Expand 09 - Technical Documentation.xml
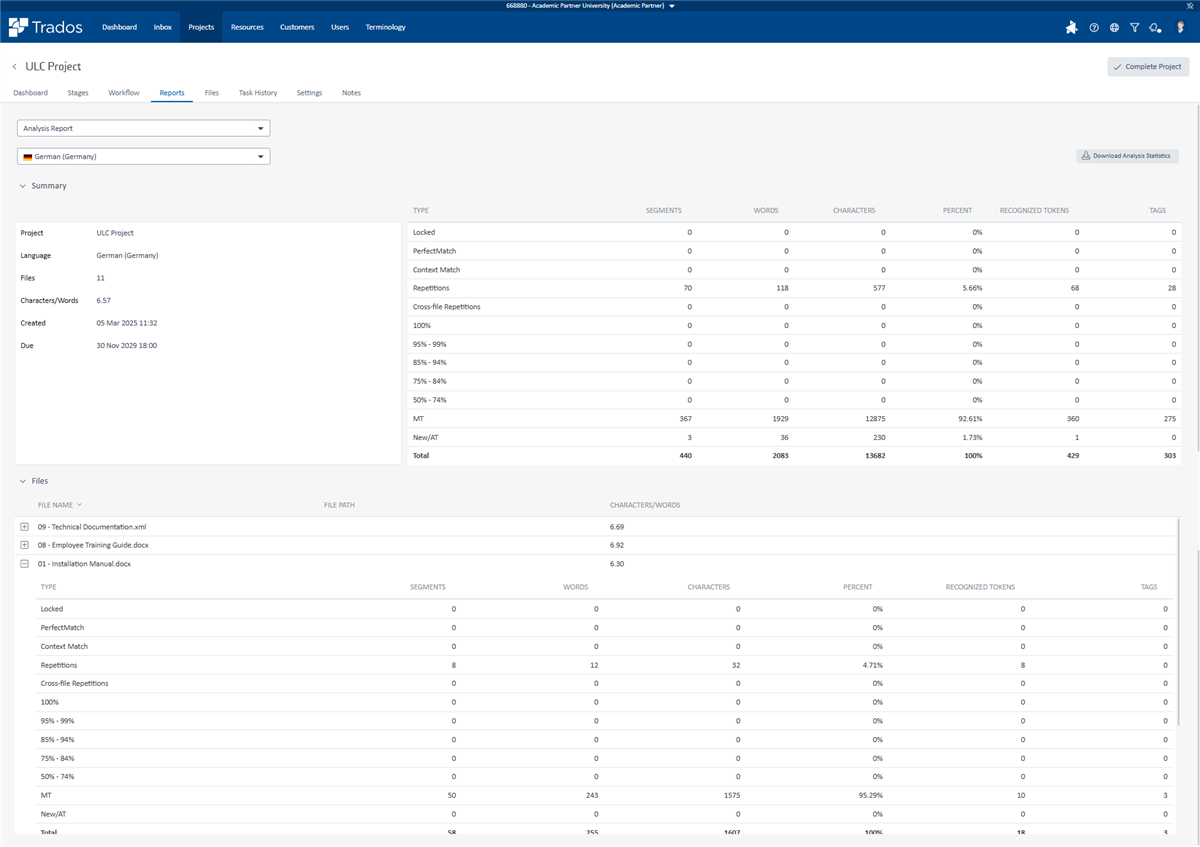This screenshot has height=847, width=1200. click(x=23, y=526)
